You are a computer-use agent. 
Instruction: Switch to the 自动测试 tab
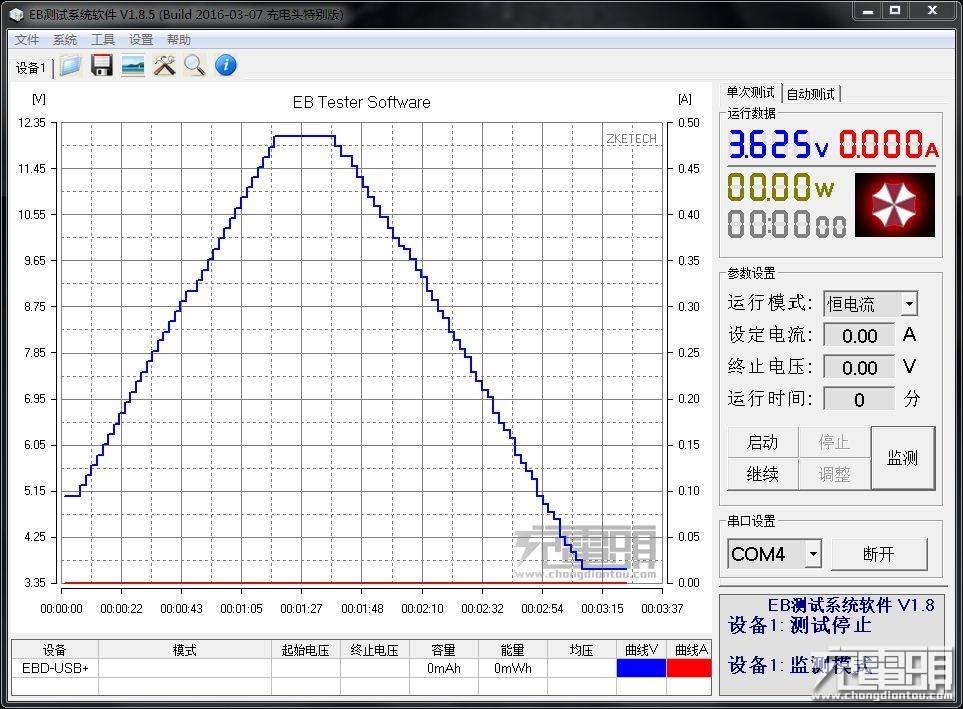pyautogui.click(x=811, y=93)
